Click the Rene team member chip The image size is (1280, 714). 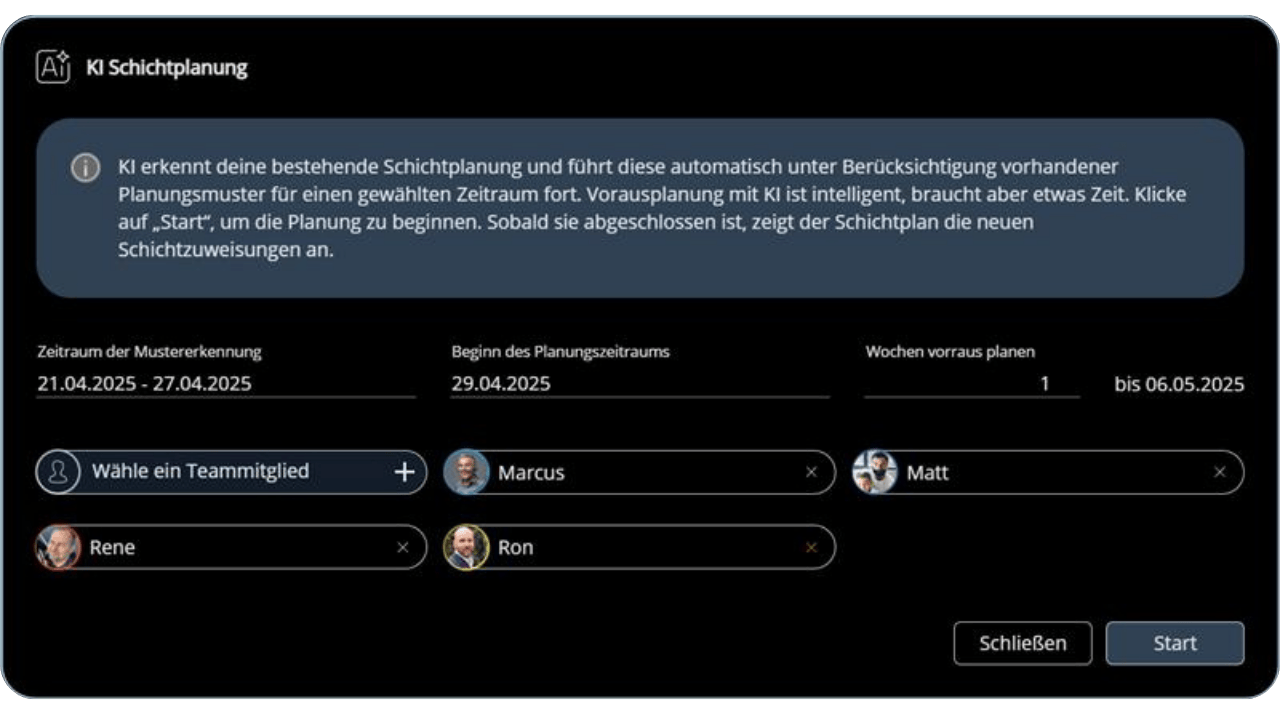coord(231,547)
